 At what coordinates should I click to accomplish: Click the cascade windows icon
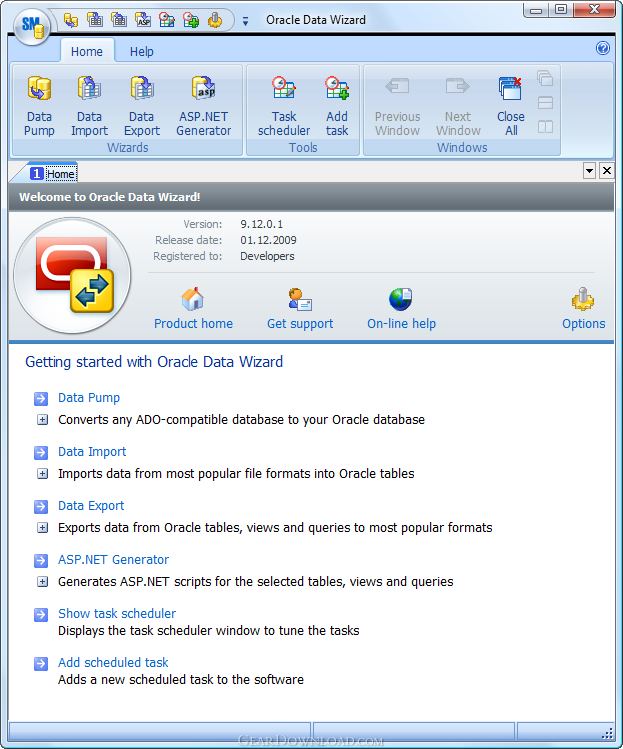[x=545, y=78]
